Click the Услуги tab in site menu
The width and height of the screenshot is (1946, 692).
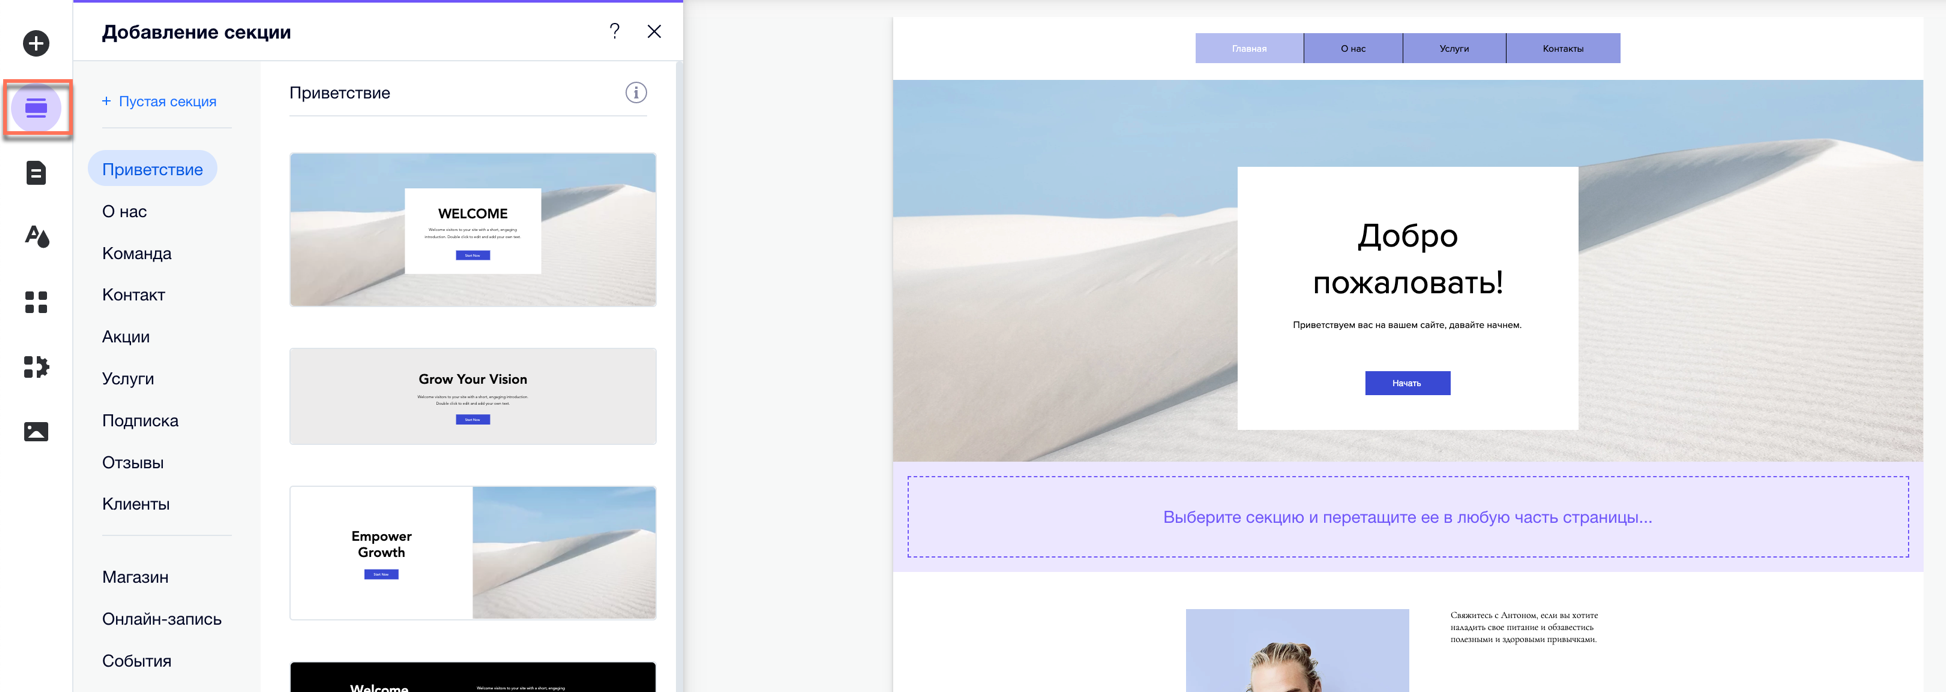1454,48
